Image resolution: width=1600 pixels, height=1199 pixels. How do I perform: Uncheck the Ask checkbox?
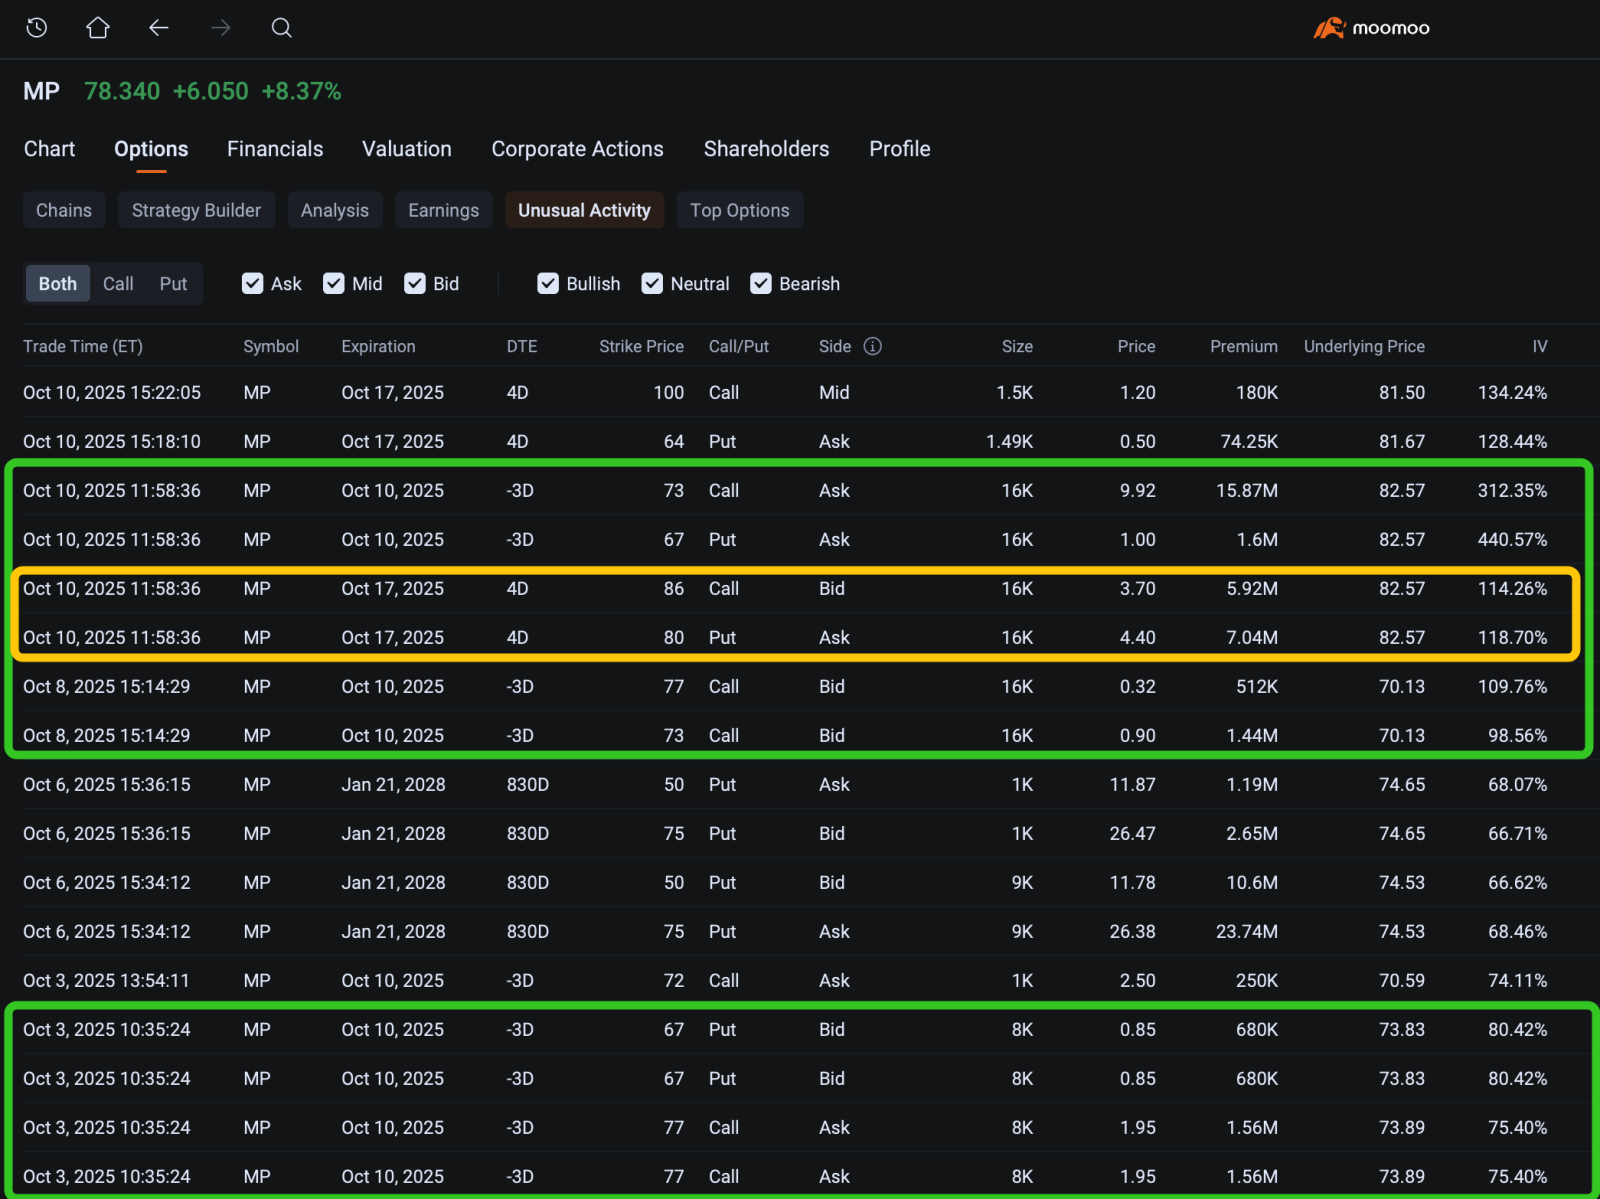pos(253,284)
